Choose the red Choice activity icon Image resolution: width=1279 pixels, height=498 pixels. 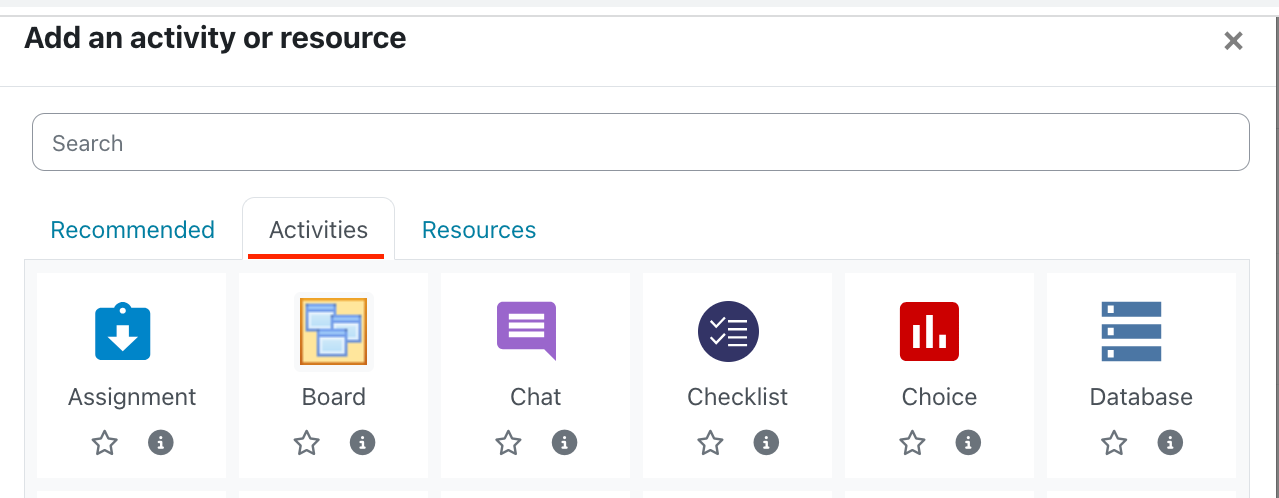coord(929,331)
